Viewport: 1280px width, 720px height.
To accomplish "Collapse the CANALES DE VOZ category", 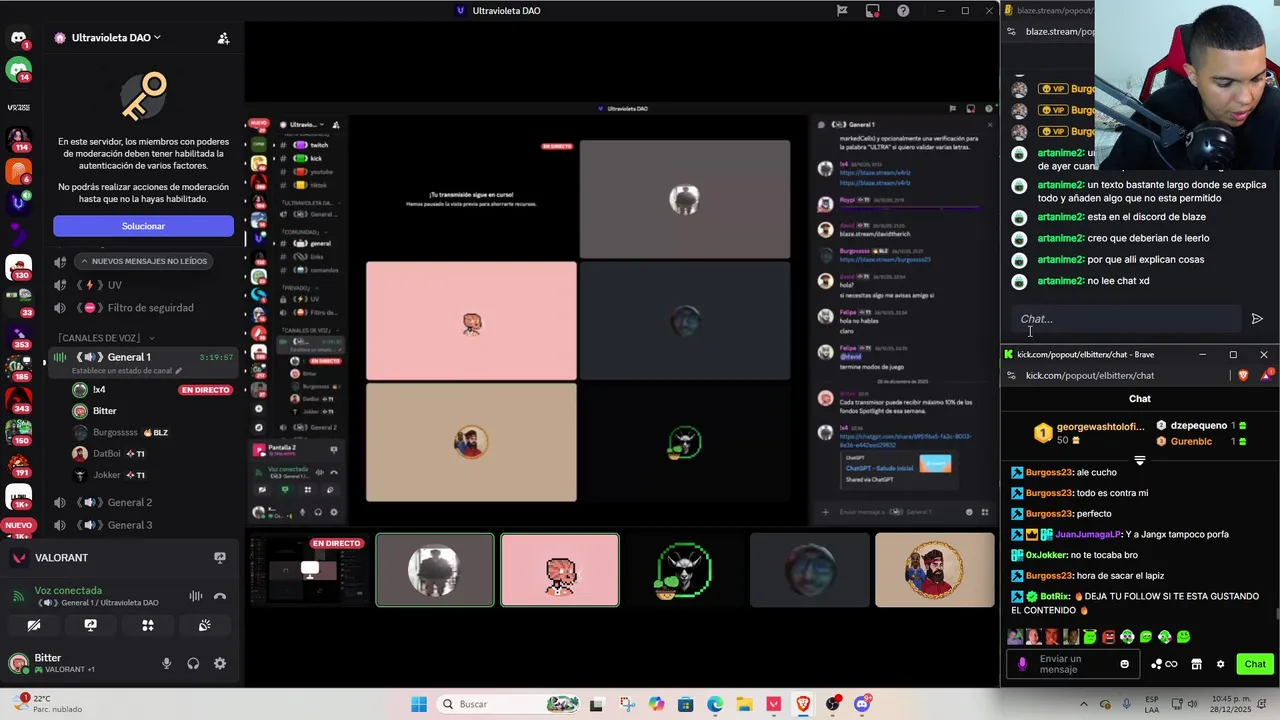I will click(106, 338).
